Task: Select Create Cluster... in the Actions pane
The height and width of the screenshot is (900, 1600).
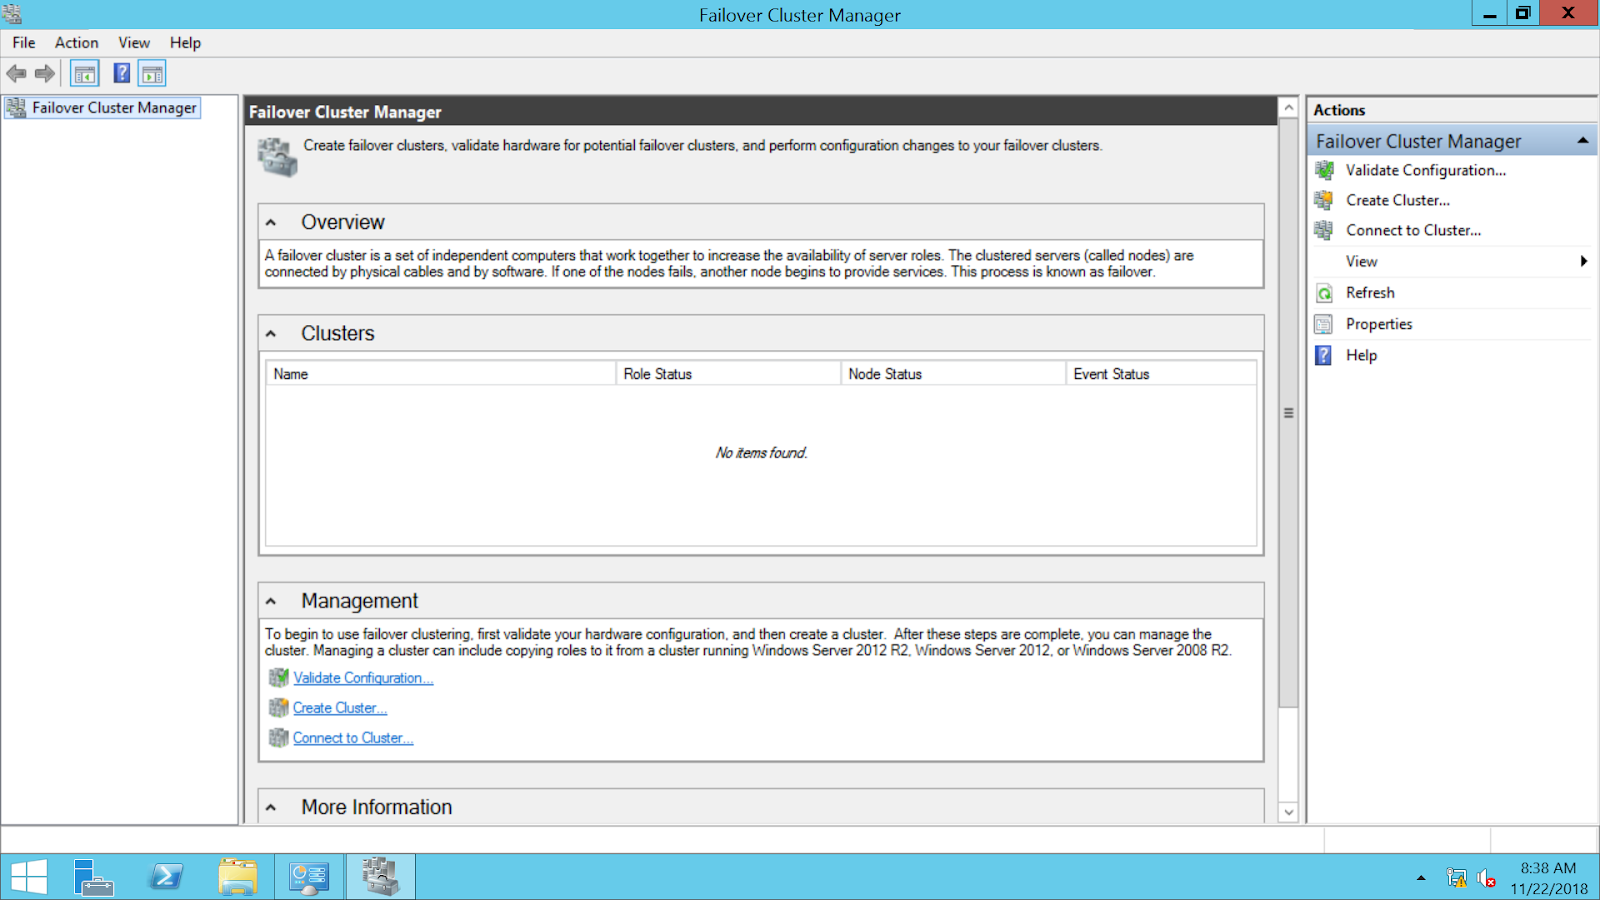Action: [1398, 200]
